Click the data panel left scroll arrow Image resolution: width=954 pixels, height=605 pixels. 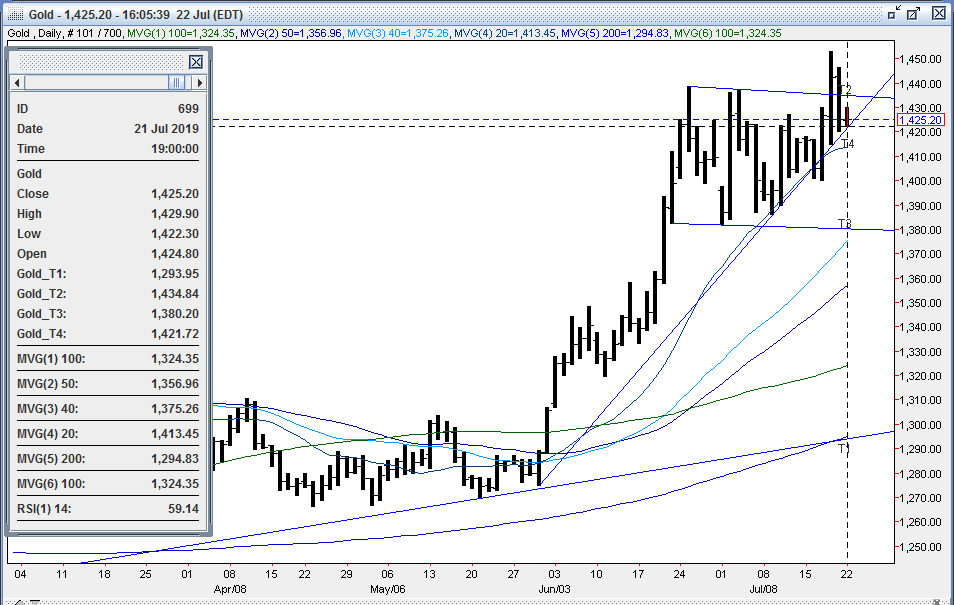(17, 83)
